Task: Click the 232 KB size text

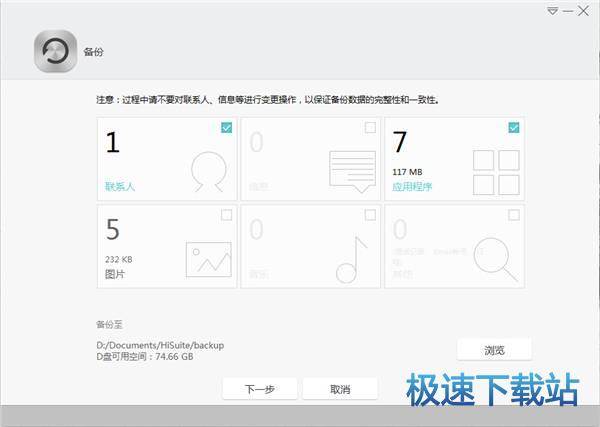Action: [119, 259]
